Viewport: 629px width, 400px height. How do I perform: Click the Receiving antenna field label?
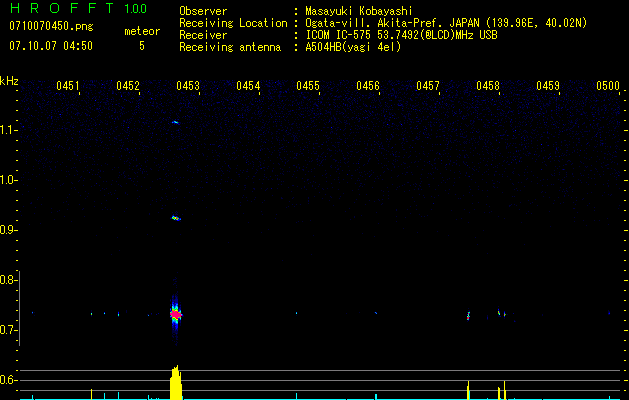point(230,47)
